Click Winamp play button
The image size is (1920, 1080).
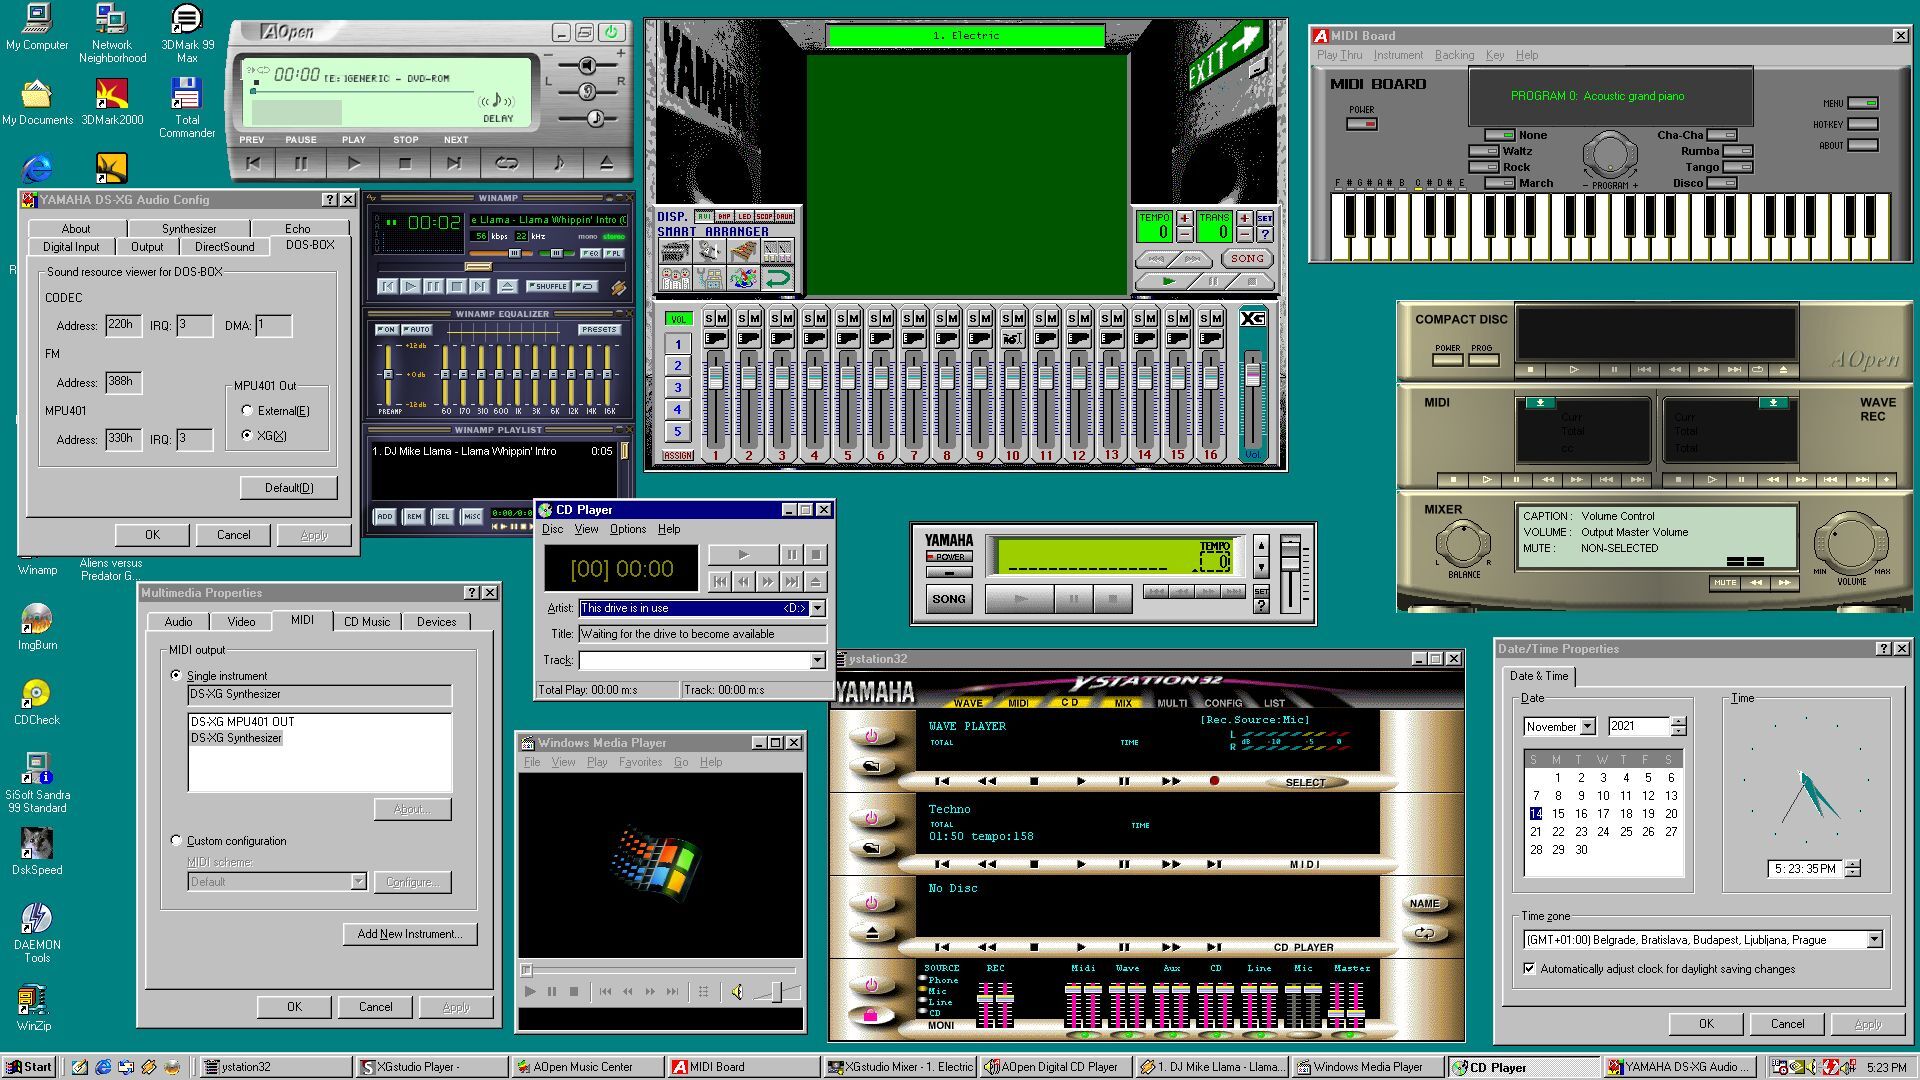(x=410, y=286)
